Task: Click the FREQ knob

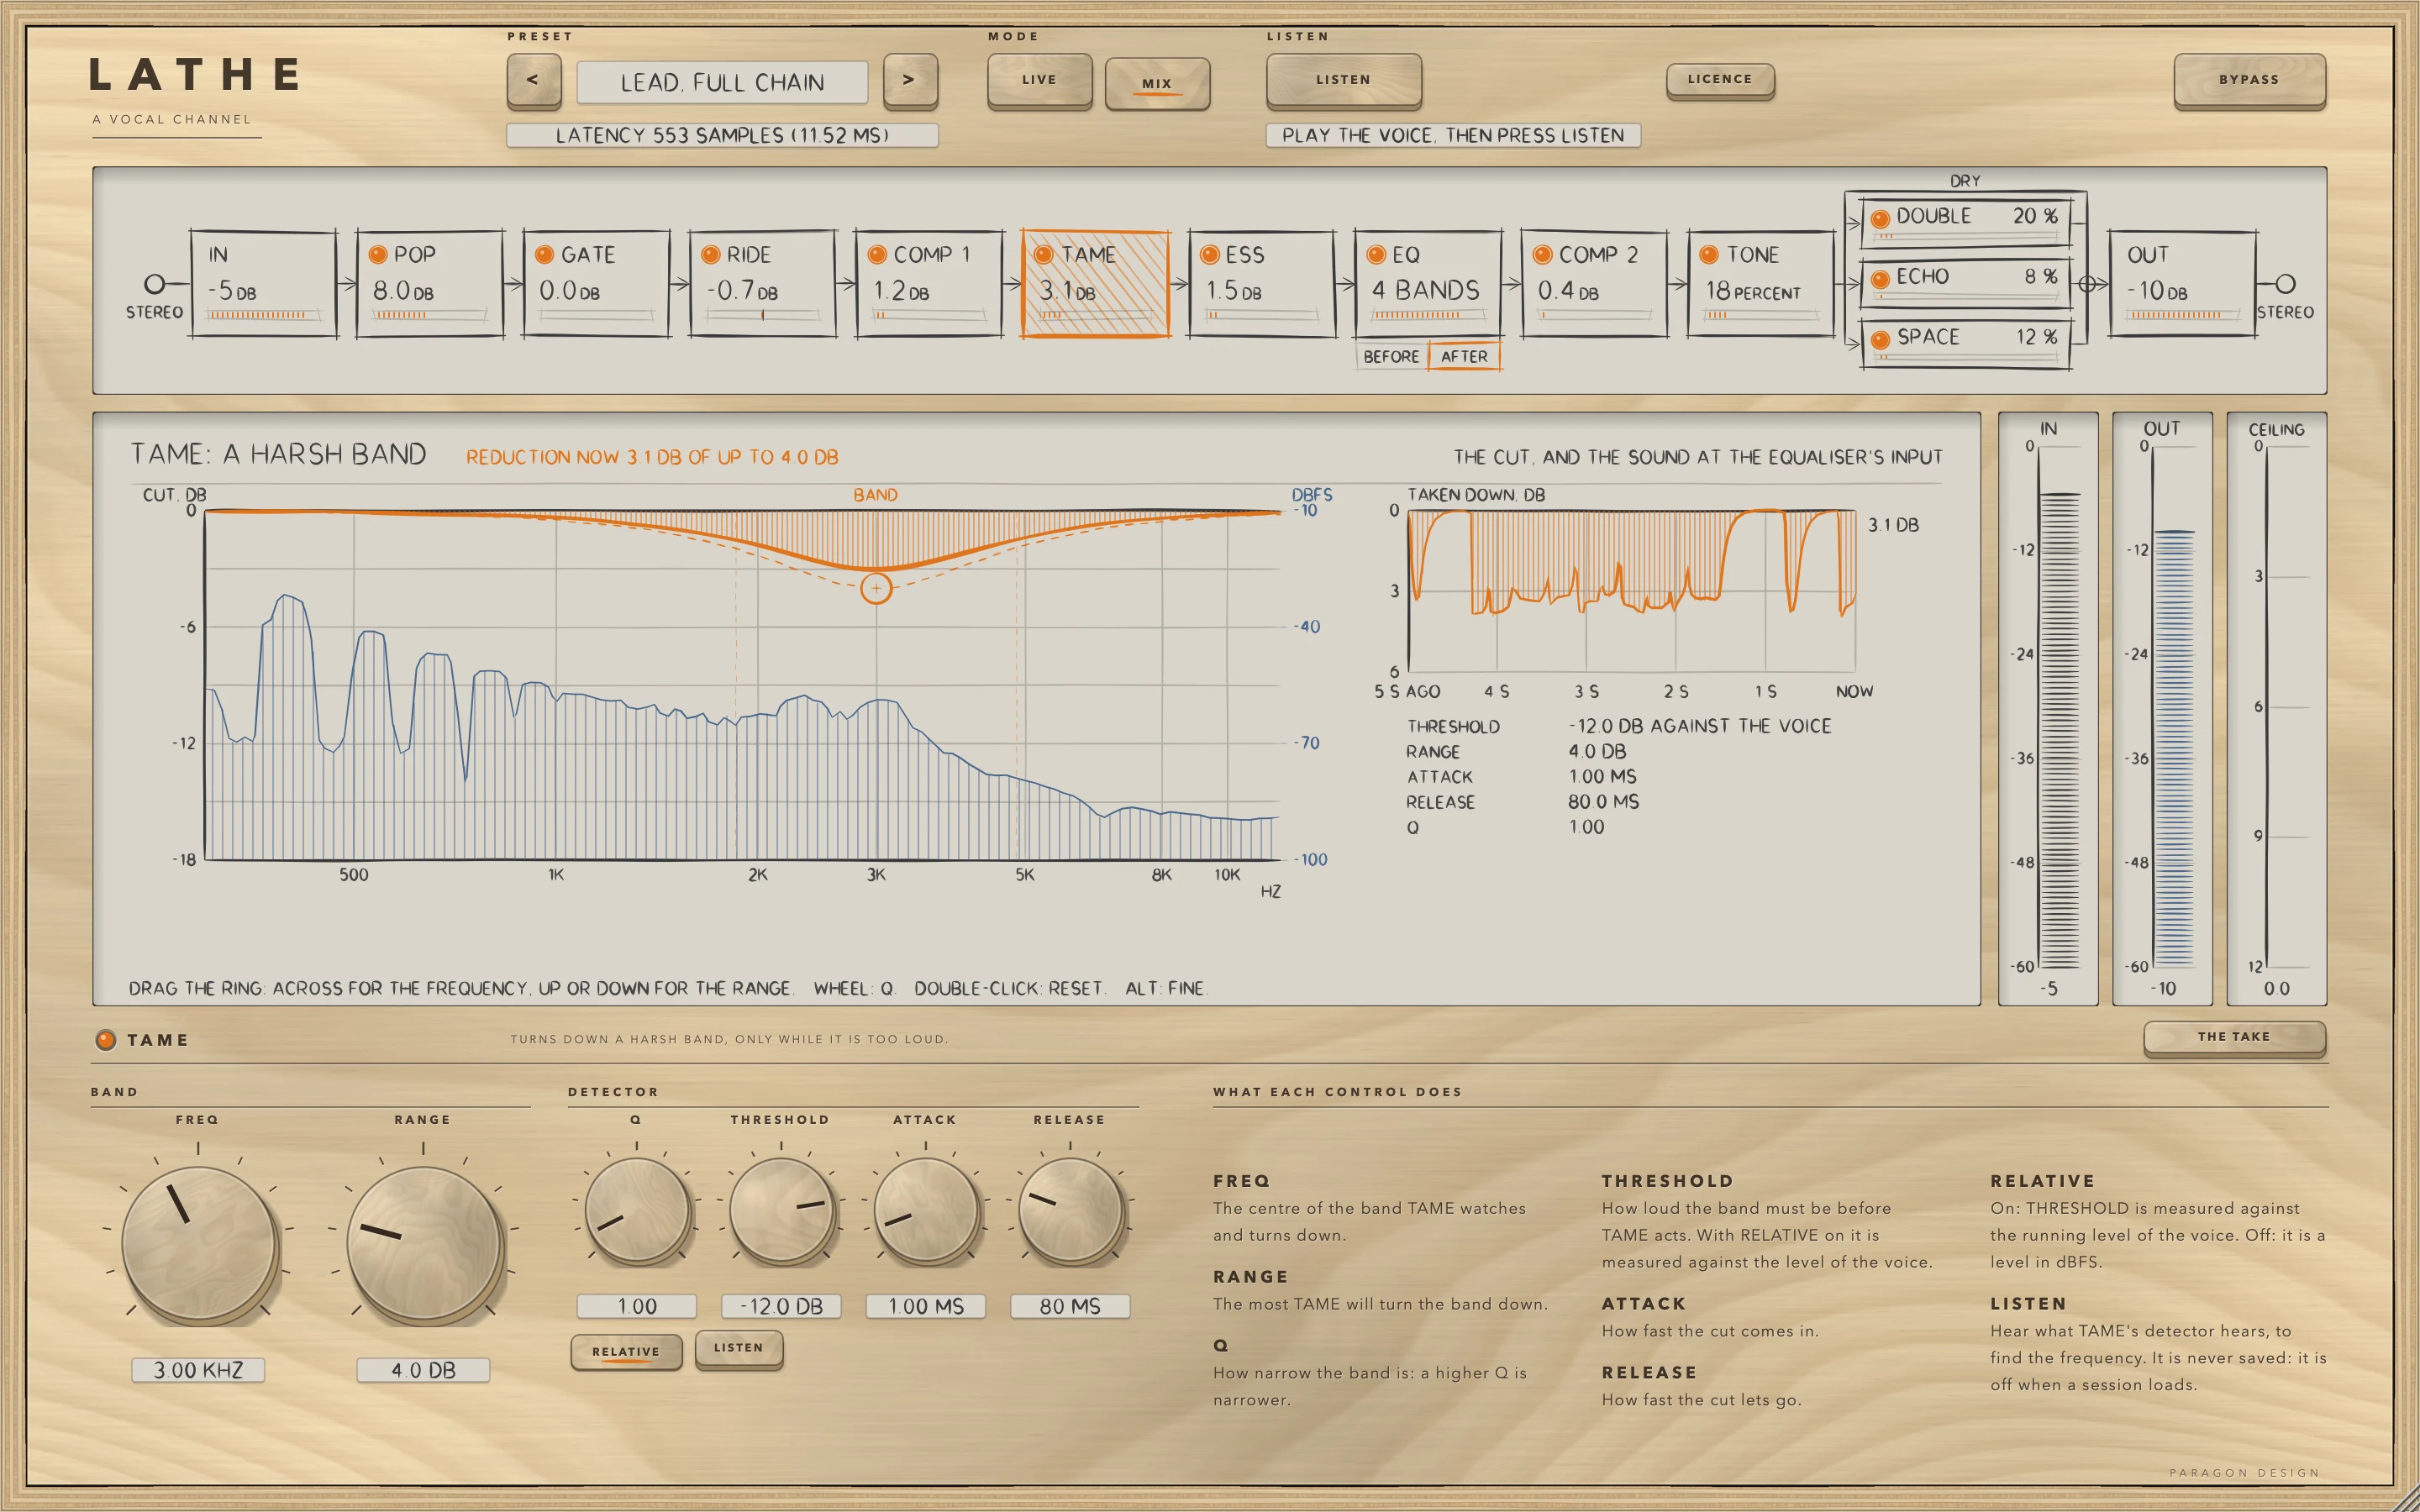Action: [198, 1244]
